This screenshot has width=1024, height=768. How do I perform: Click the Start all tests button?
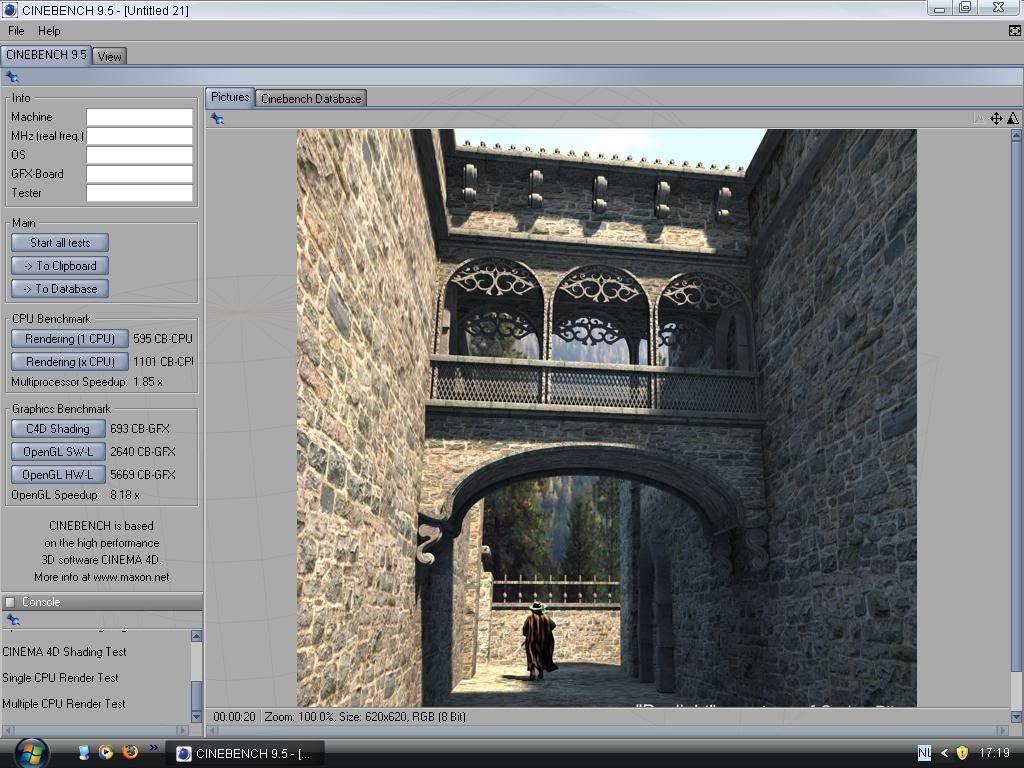click(x=60, y=243)
